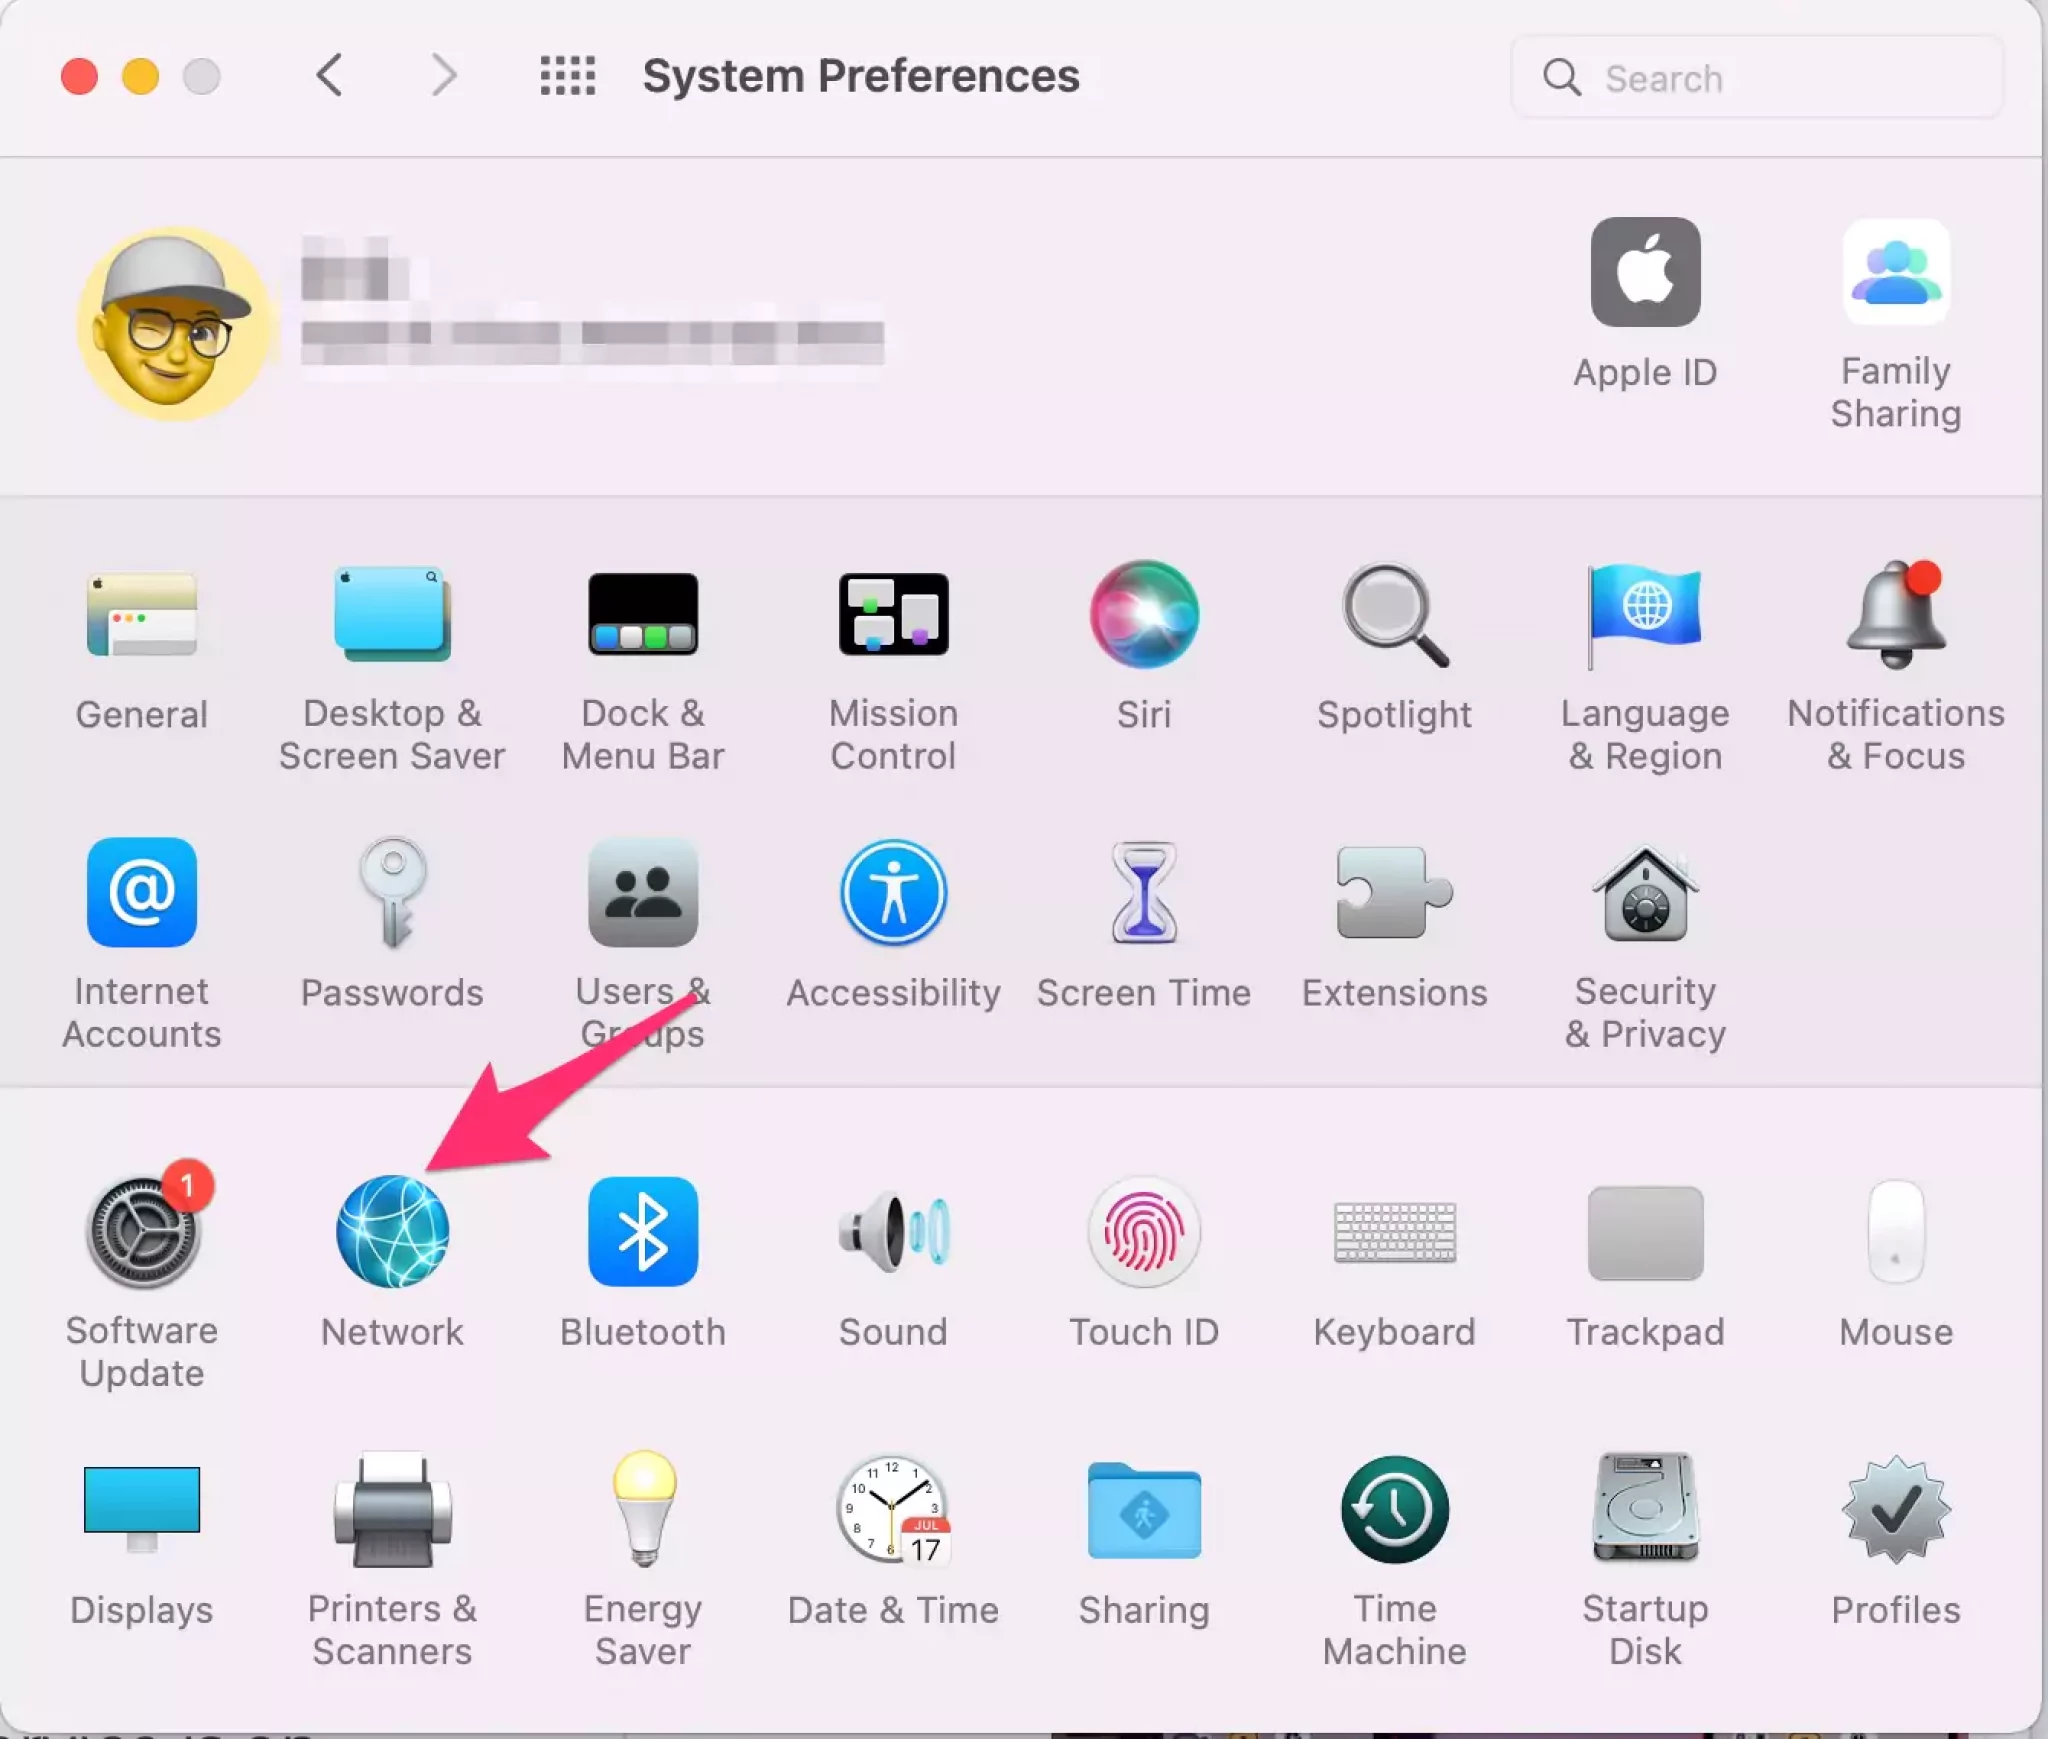The width and height of the screenshot is (2048, 1739).
Task: Open Startup Disk pane
Action: (1645, 1507)
